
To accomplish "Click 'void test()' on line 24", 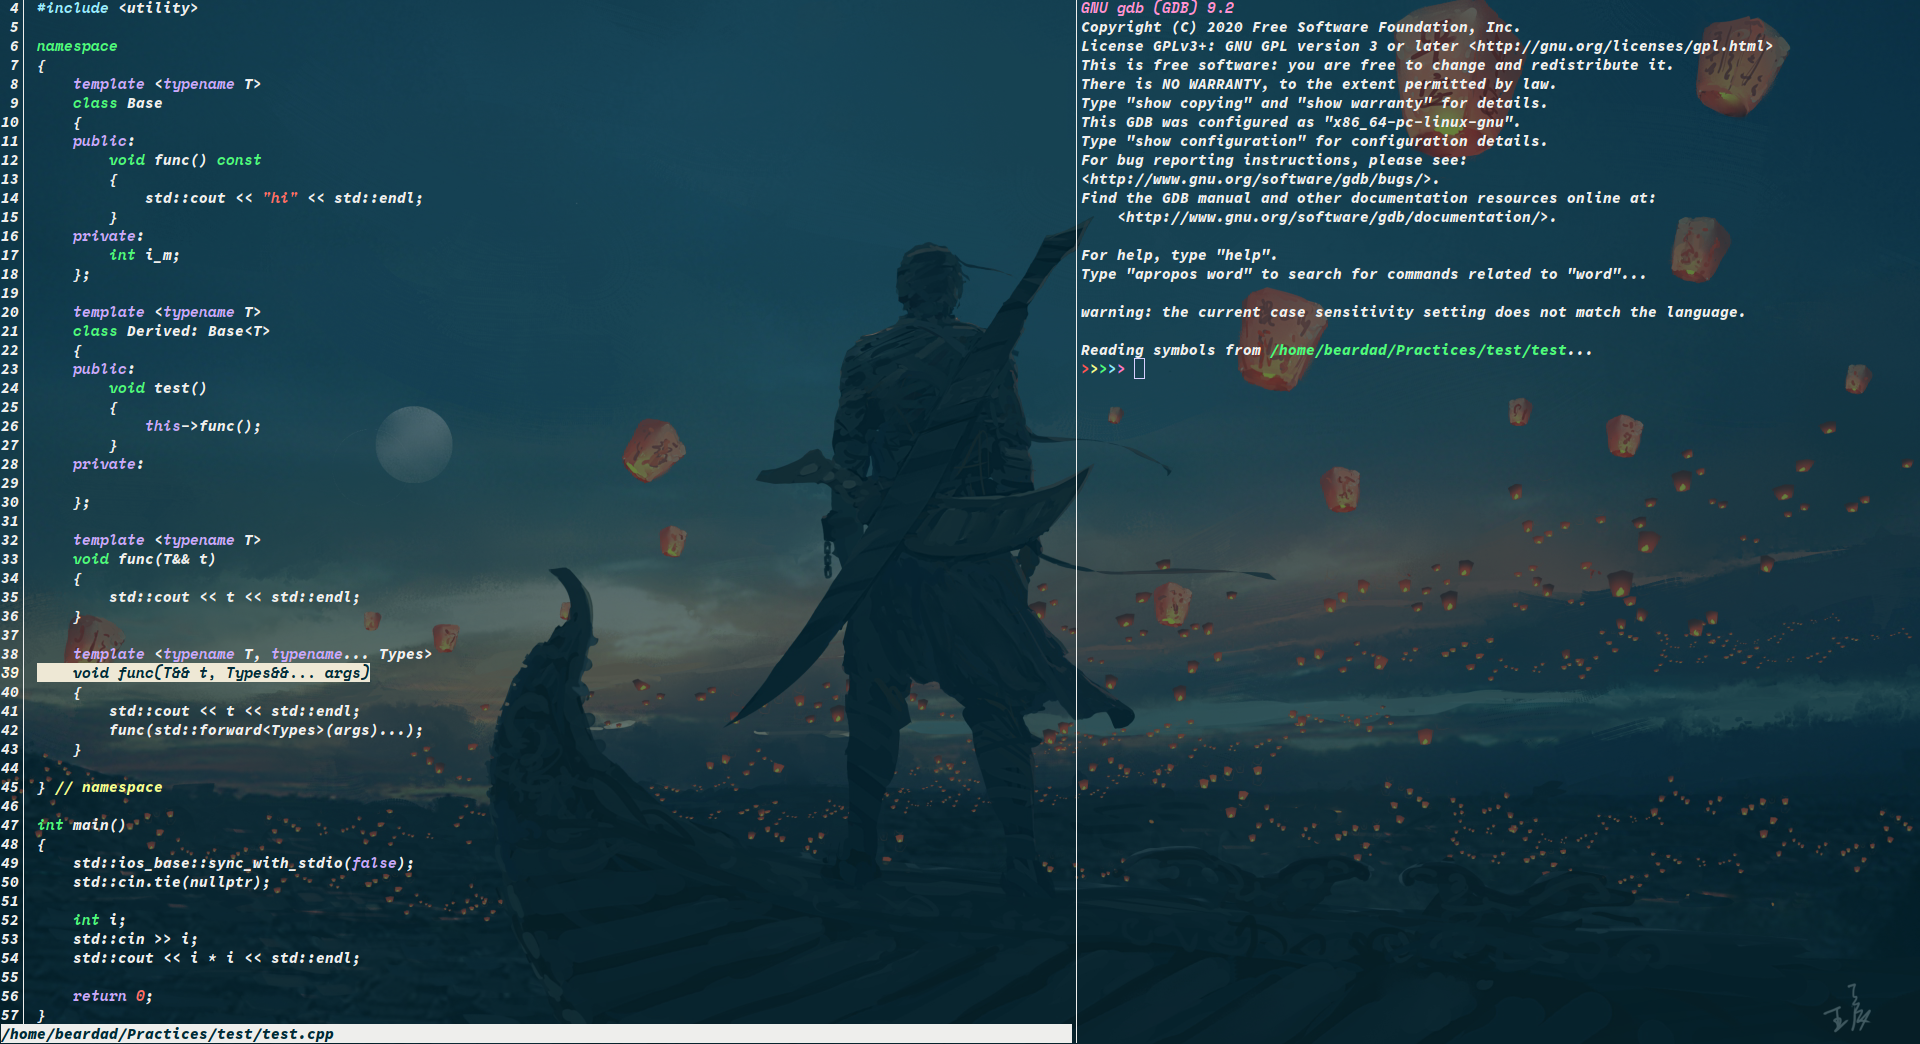I will pos(158,388).
